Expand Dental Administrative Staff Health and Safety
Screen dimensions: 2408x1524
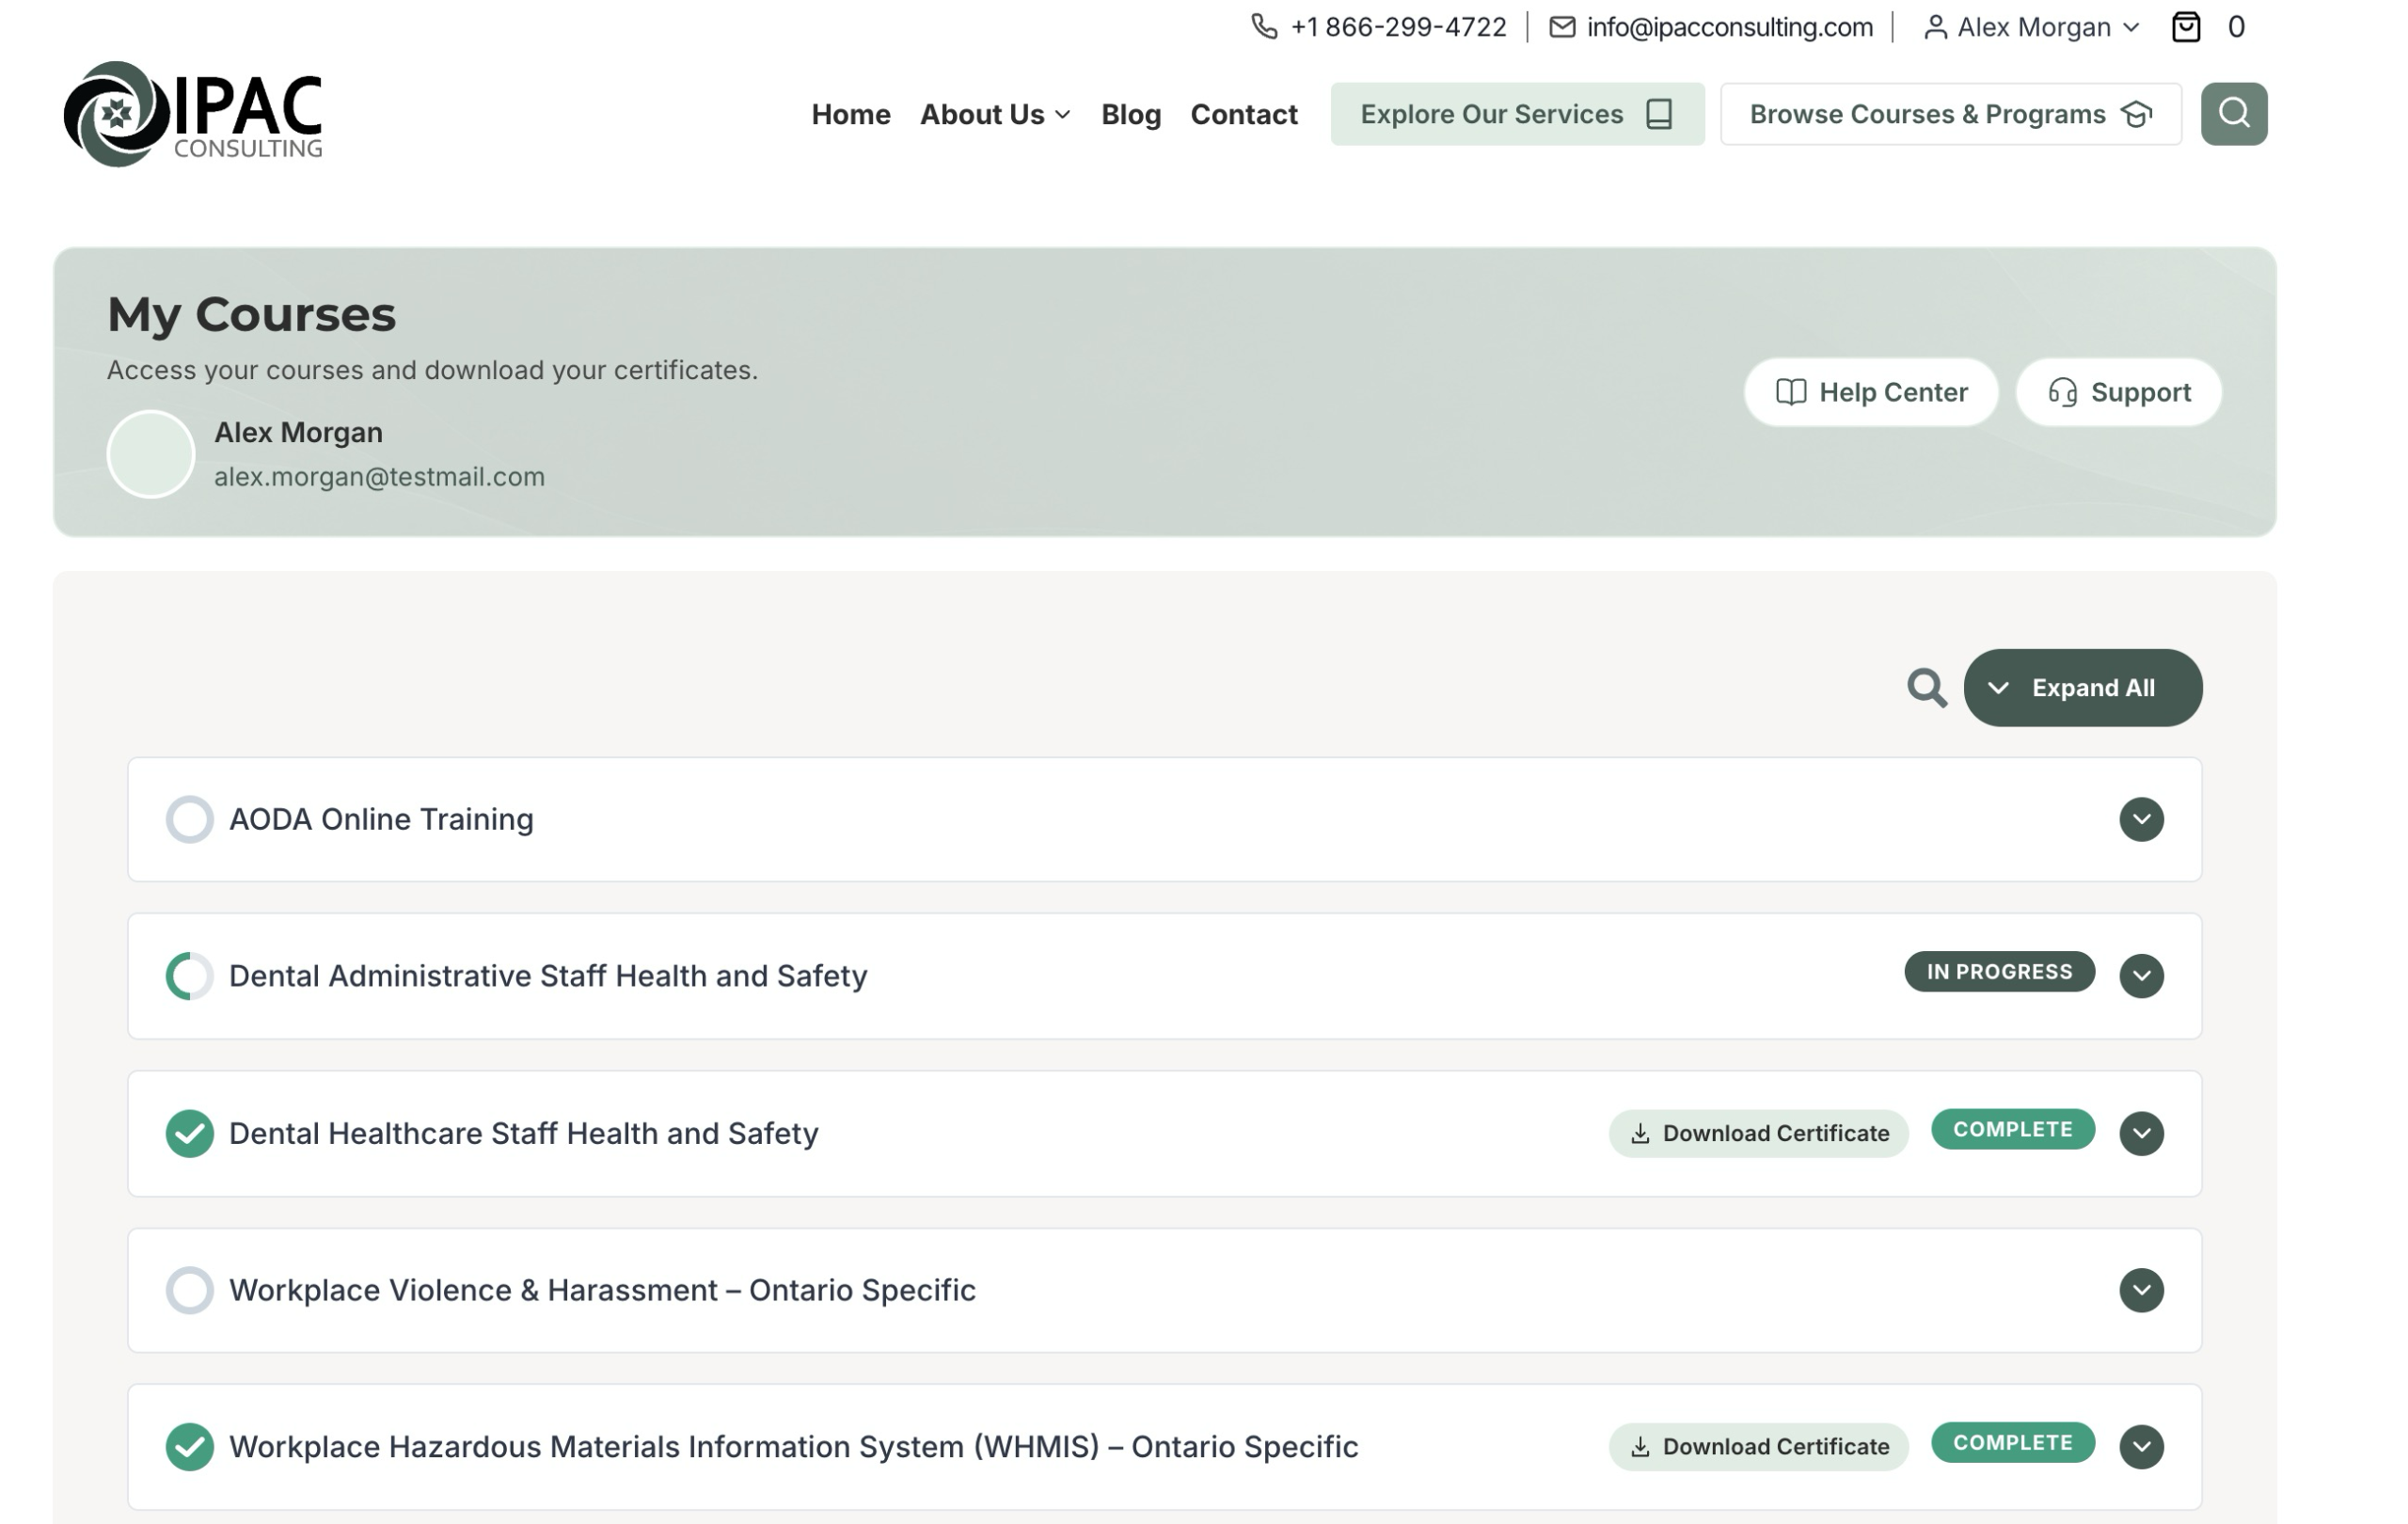[2141, 976]
